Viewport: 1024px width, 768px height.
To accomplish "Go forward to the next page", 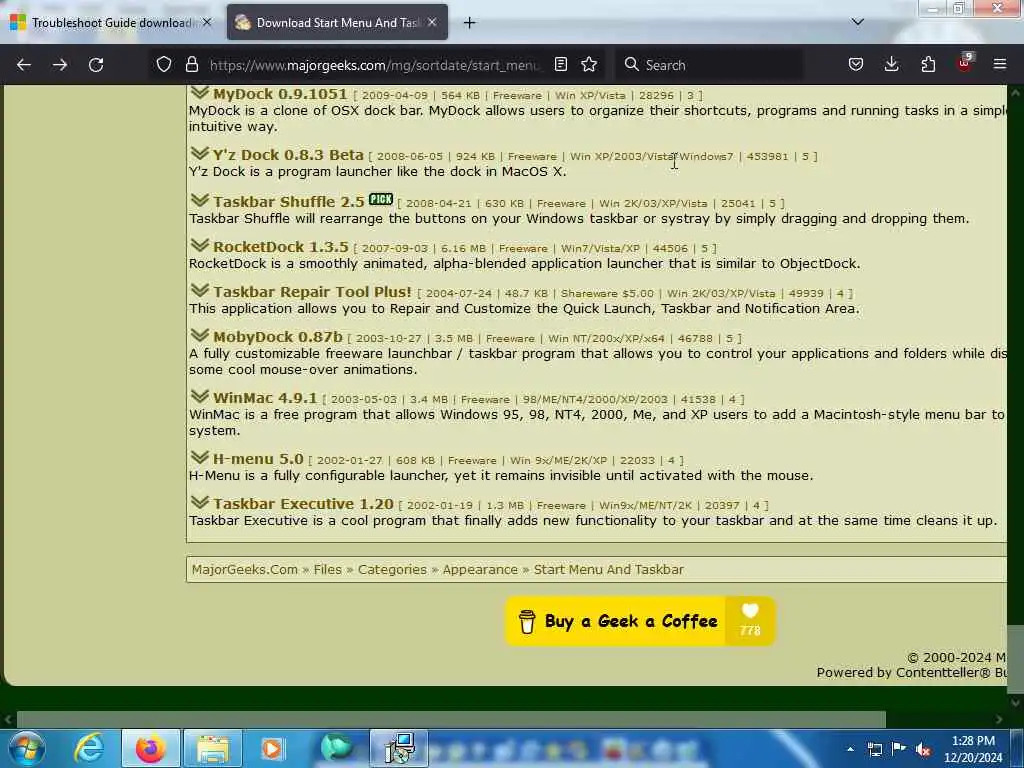I will click(59, 65).
